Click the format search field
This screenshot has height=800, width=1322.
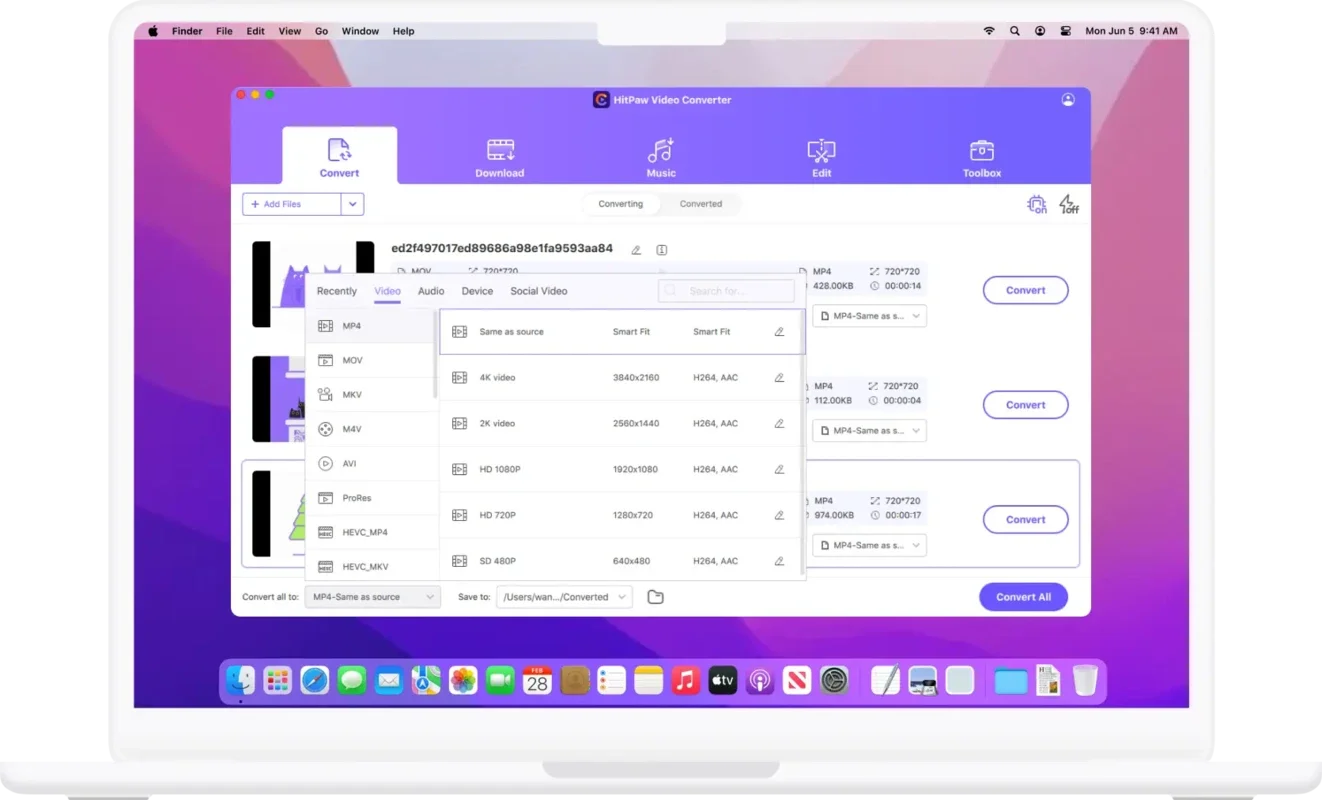pyautogui.click(x=726, y=291)
